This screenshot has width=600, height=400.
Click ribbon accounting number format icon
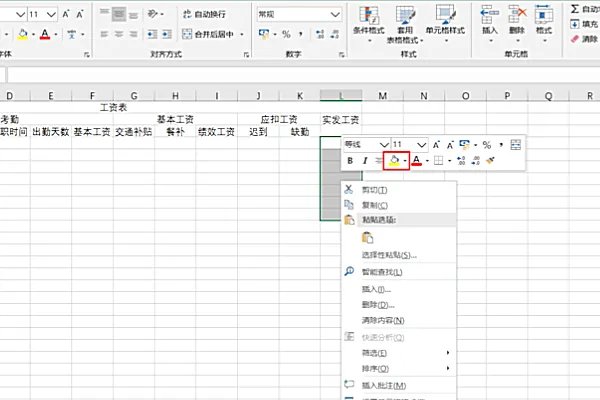(x=264, y=34)
